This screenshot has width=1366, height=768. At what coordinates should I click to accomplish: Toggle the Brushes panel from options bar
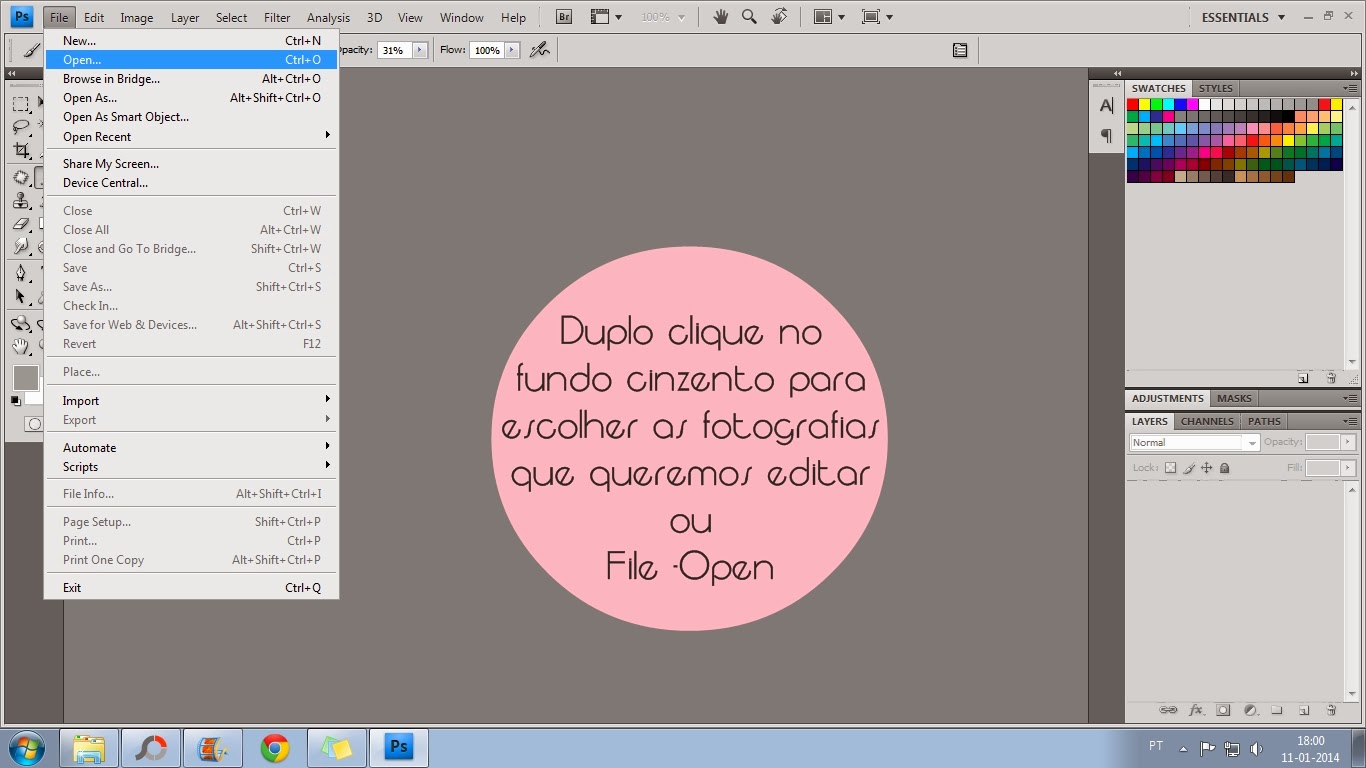pyautogui.click(x=960, y=50)
